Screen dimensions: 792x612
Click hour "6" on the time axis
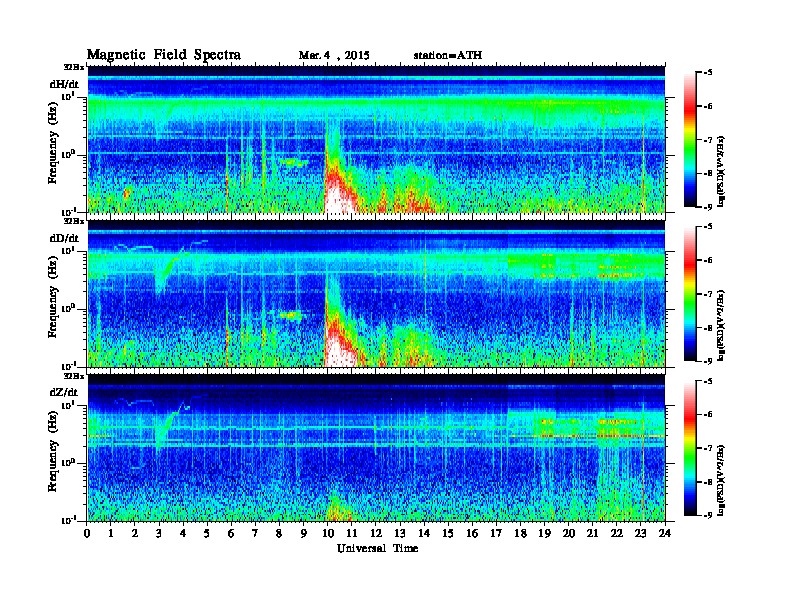[x=231, y=534]
